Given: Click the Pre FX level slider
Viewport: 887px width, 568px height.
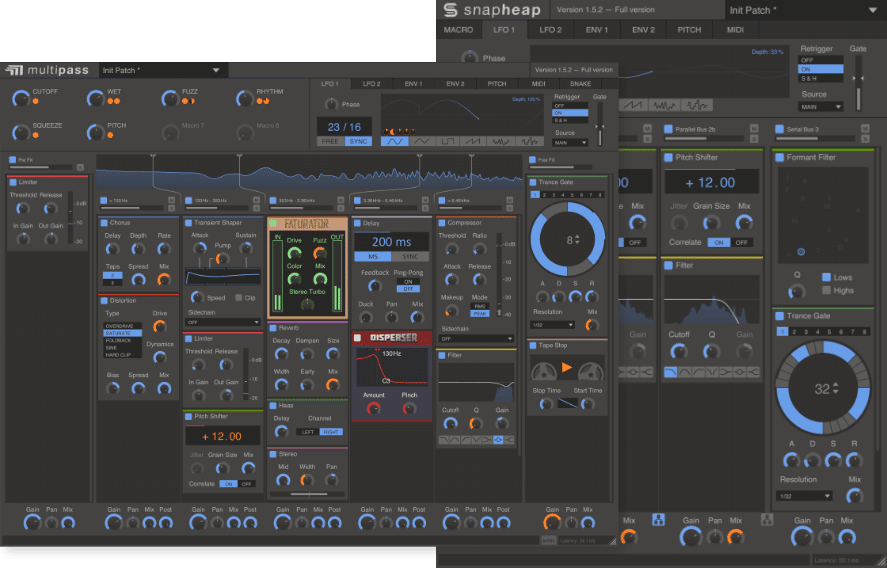Looking at the screenshot, I should click(x=41, y=167).
